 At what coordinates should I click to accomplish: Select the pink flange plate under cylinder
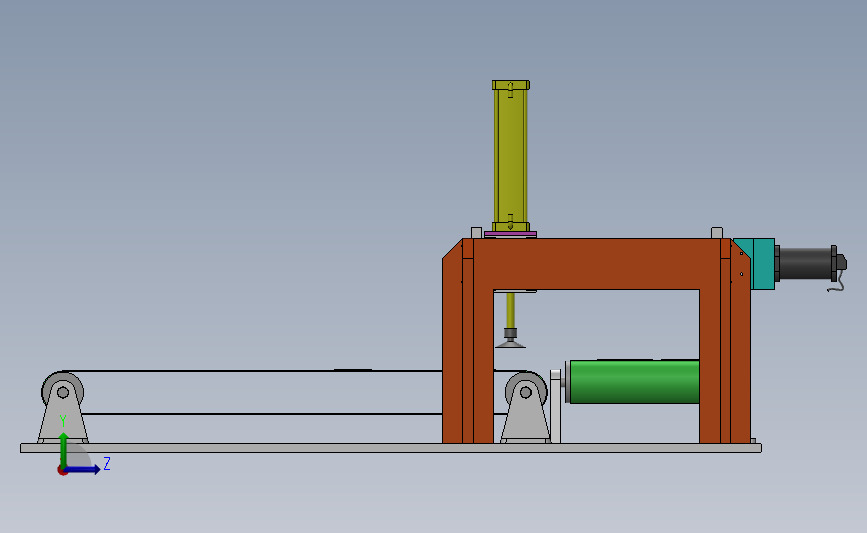(510, 234)
